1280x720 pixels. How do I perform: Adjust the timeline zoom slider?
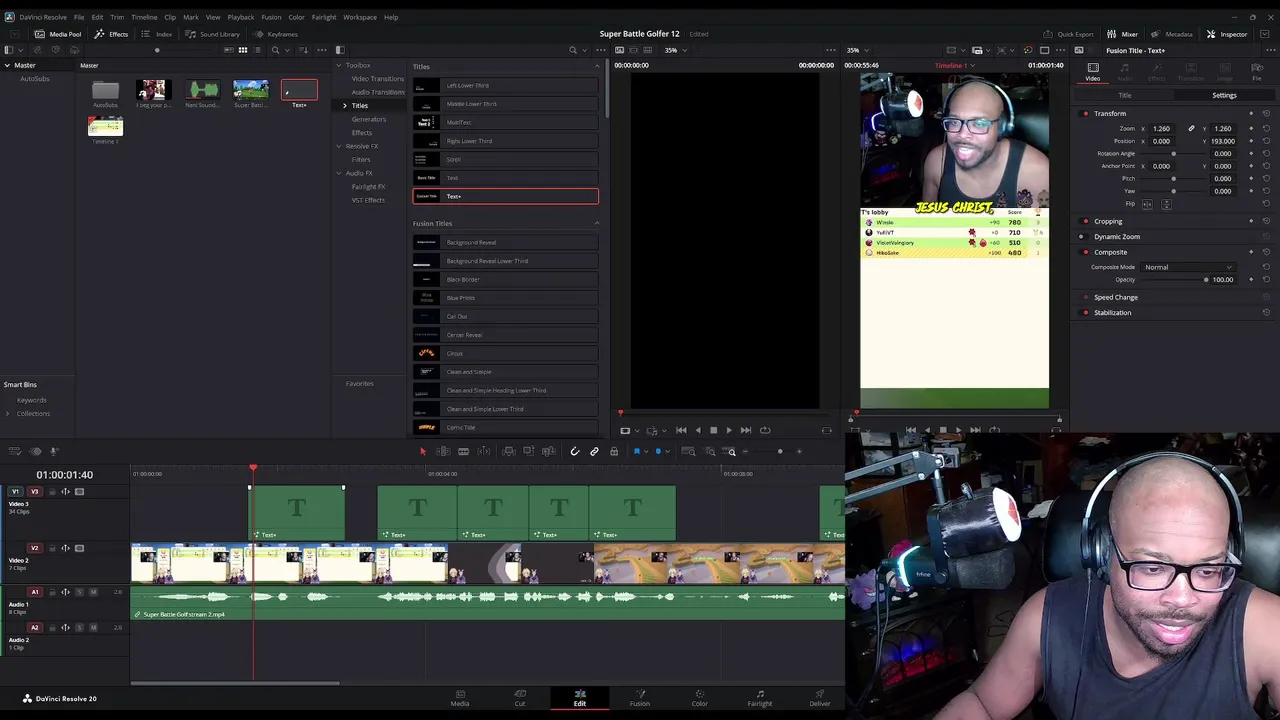(780, 452)
